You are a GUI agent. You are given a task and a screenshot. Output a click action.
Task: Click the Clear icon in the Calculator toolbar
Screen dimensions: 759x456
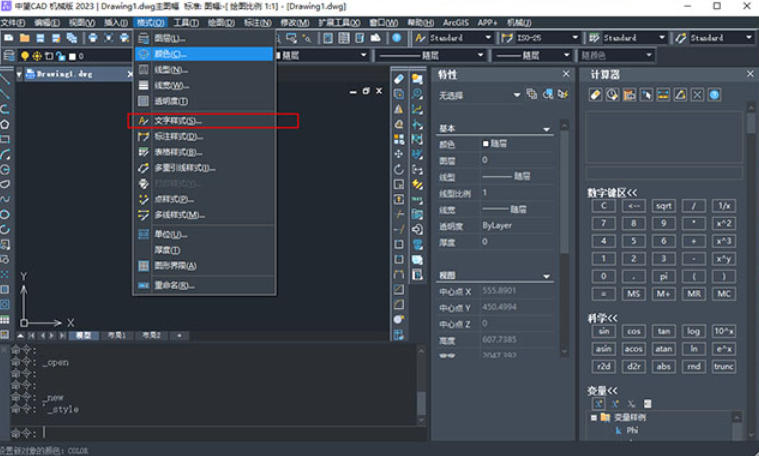click(595, 95)
